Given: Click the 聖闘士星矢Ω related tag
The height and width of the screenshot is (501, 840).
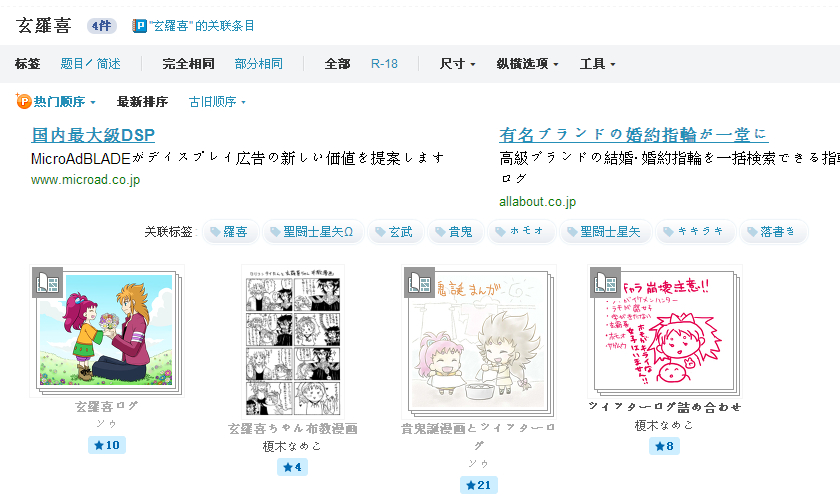Looking at the screenshot, I should click(x=313, y=232).
